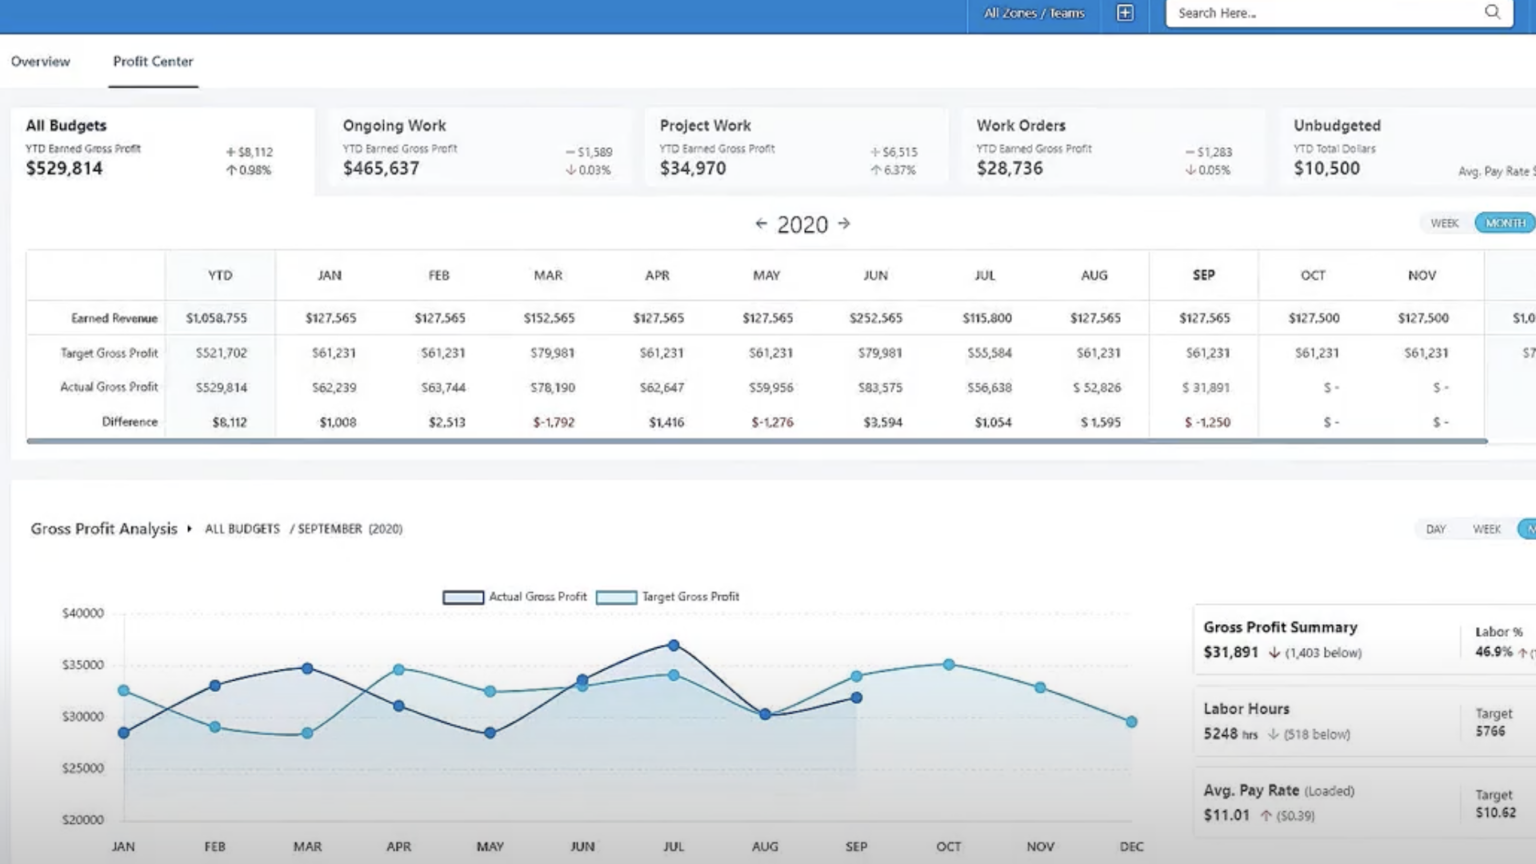The width and height of the screenshot is (1536, 864).
Task: Click the down arrow next to 5248 hrs
Action: coord(1272,733)
